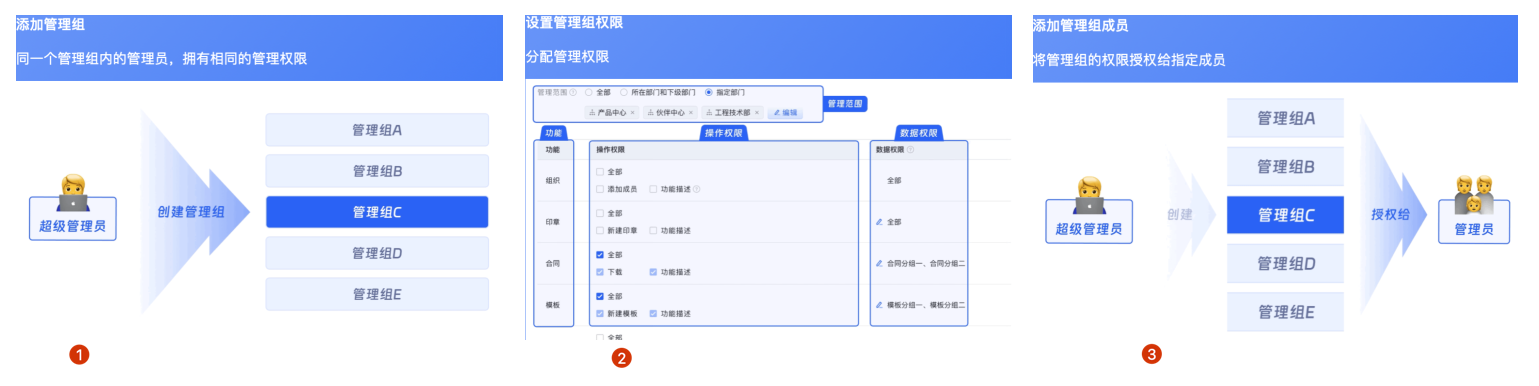The height and width of the screenshot is (386, 1539).
Task: Select the 全部 management scope radio
Action: coord(588,92)
